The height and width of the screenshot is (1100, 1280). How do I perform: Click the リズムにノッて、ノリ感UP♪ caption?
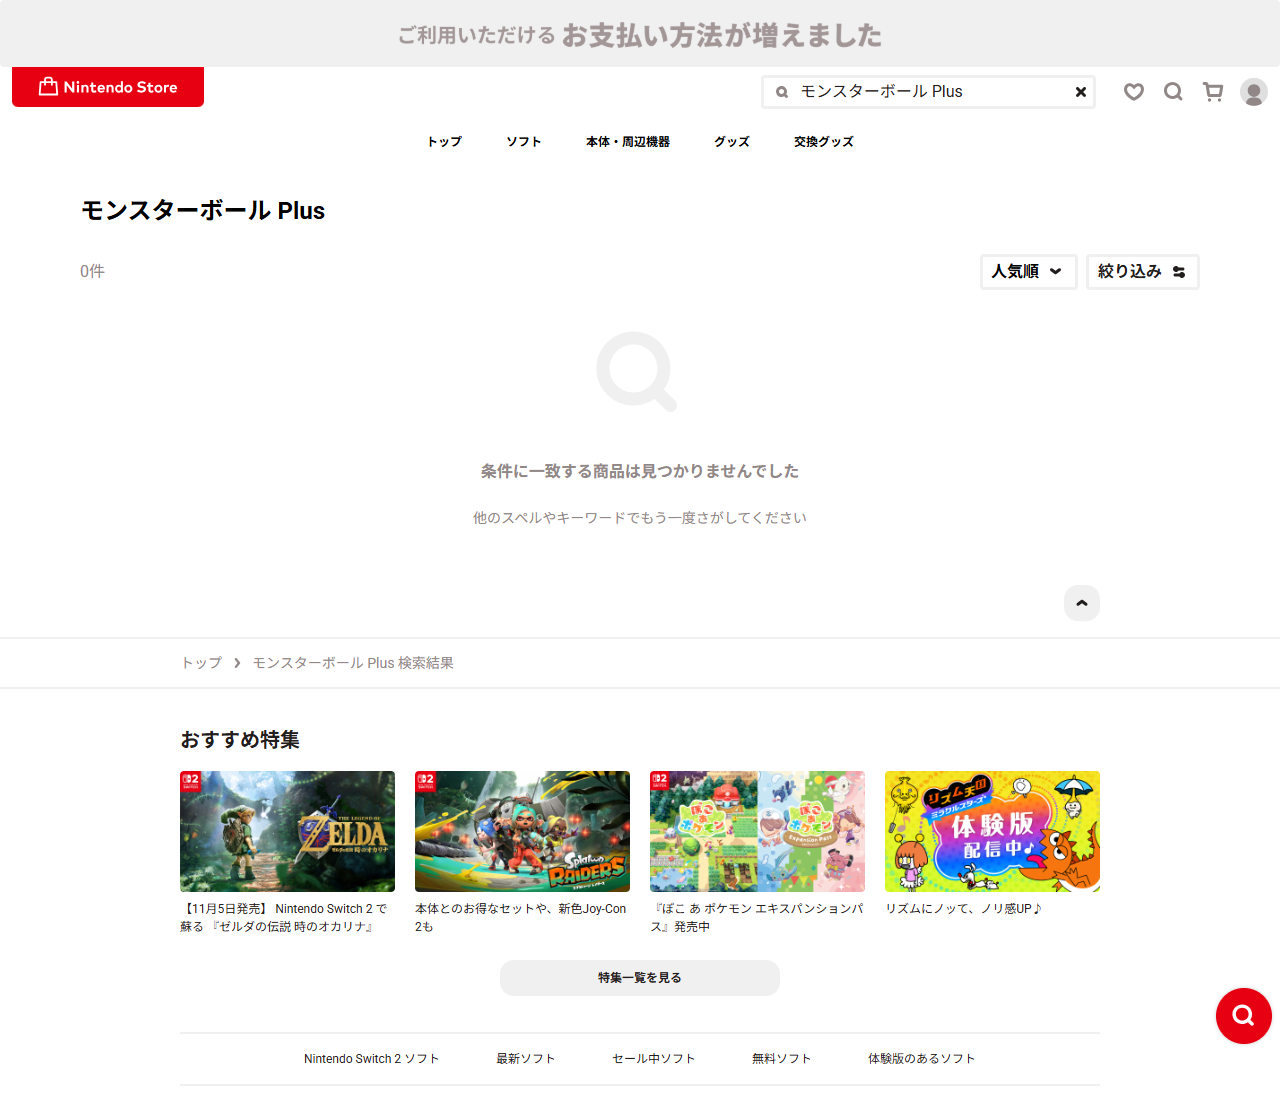[964, 909]
